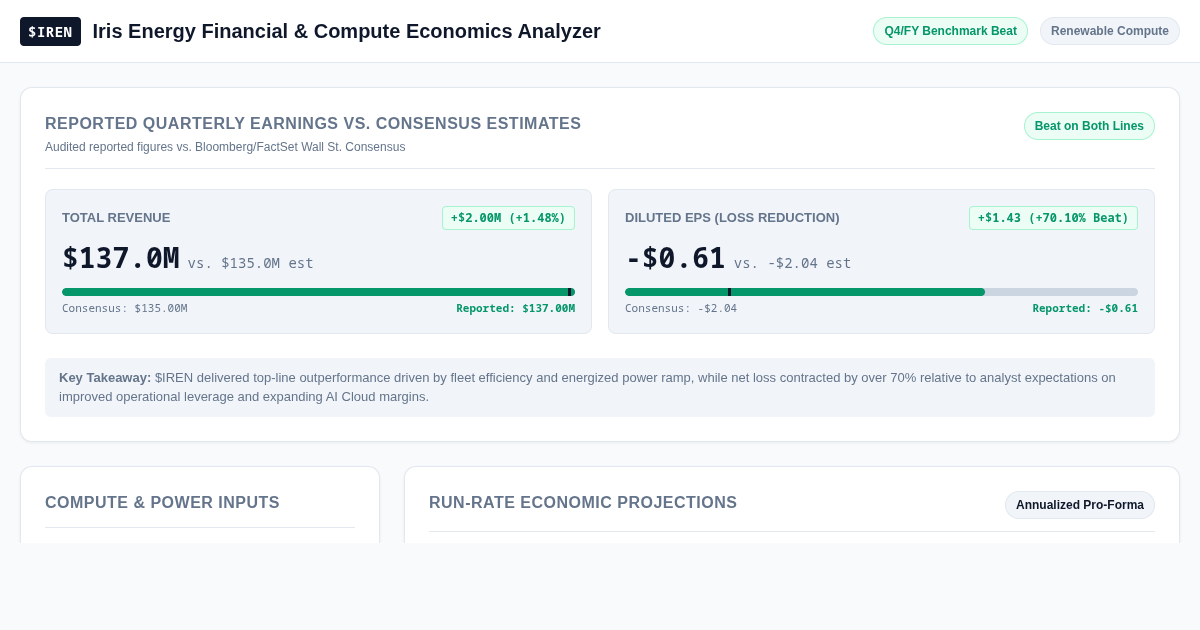
Task: Click the Key Takeaway summary box
Action: [x=600, y=387]
